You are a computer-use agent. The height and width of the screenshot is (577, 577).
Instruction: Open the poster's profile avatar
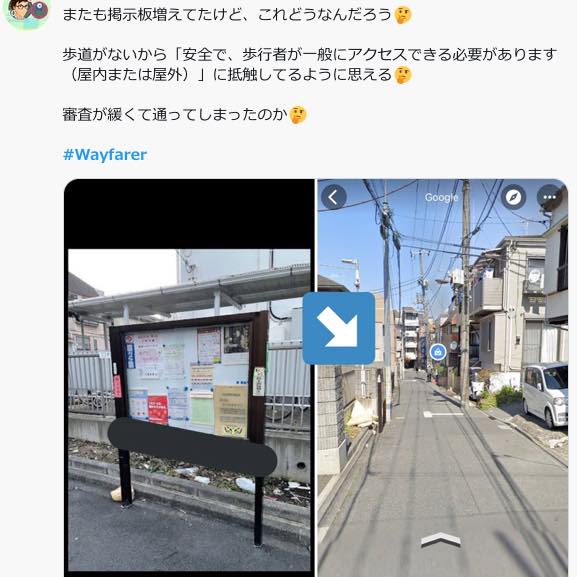pyautogui.click(x=26, y=11)
